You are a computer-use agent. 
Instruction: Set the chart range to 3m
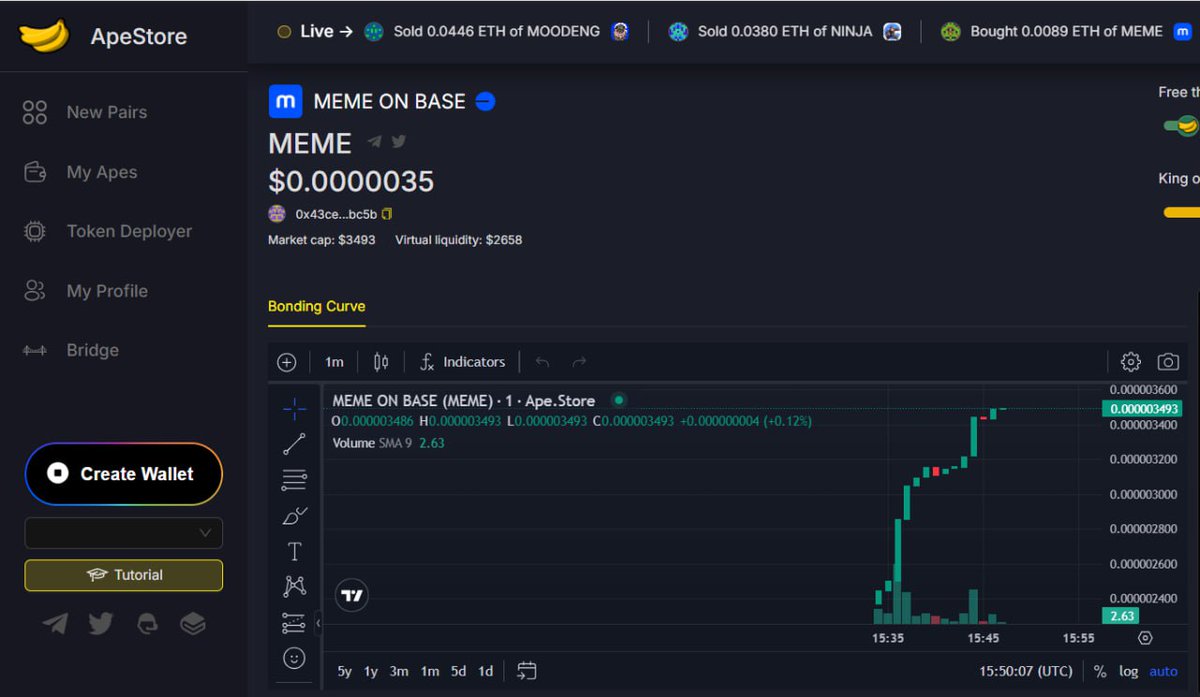click(399, 671)
